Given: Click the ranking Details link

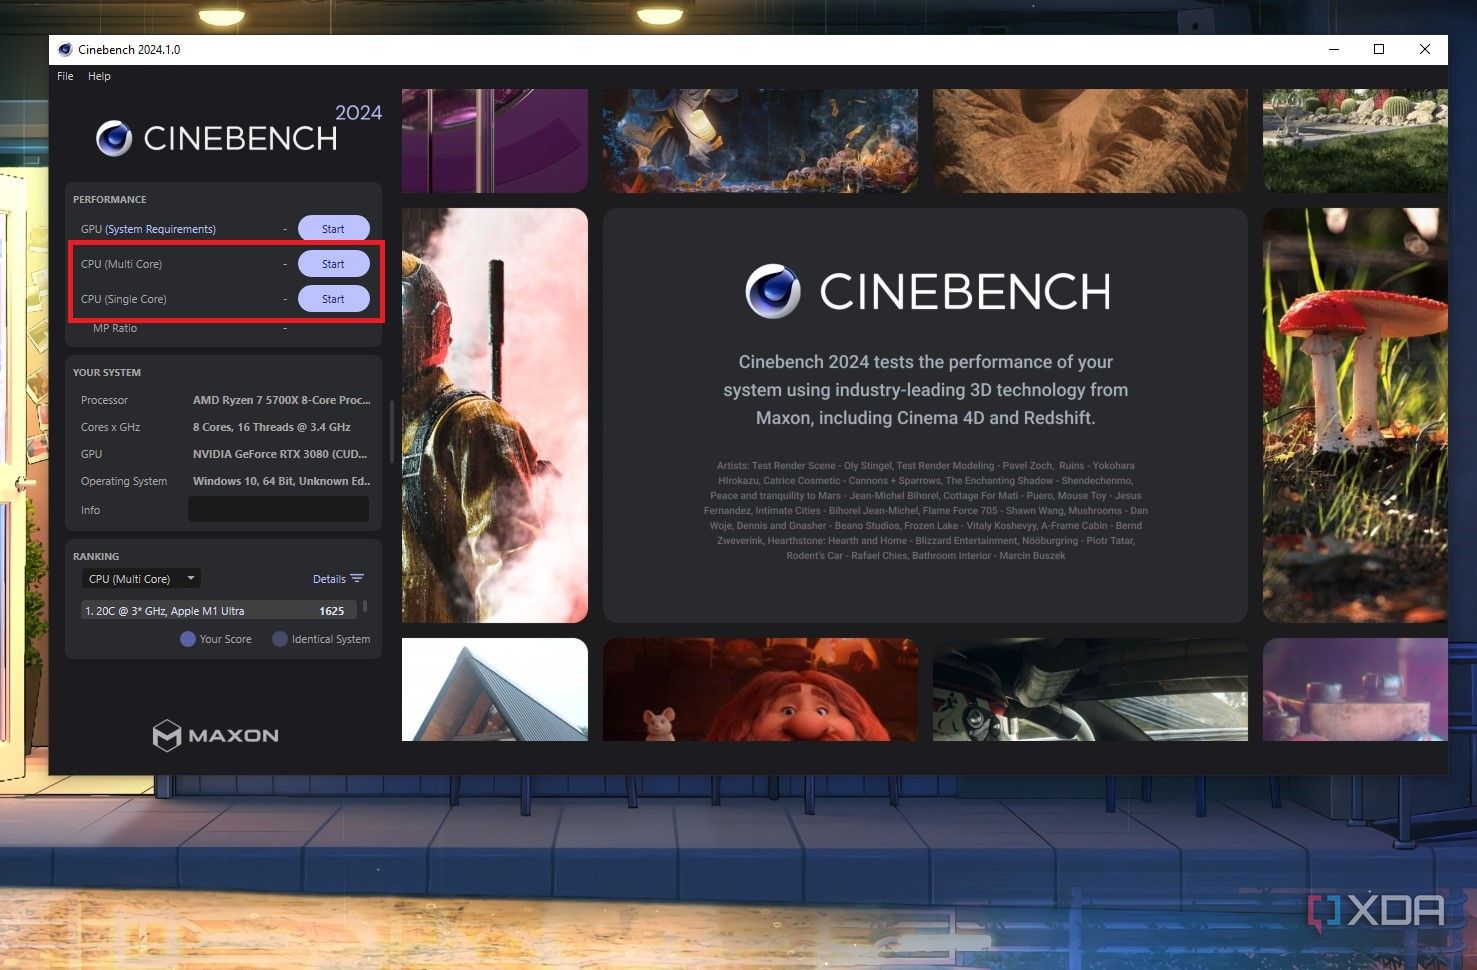Looking at the screenshot, I should tap(329, 579).
